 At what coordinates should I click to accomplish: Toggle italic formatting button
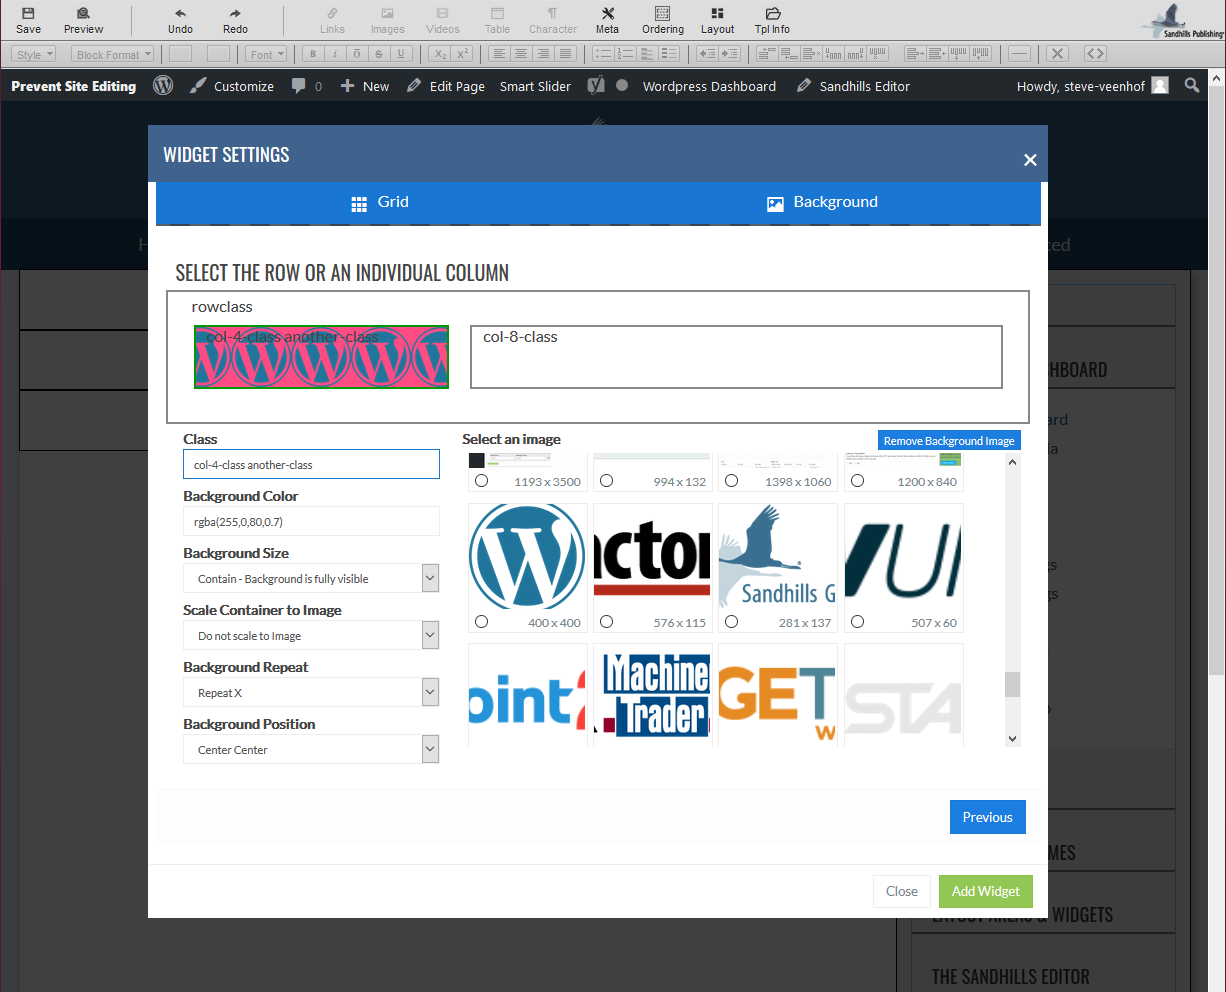click(x=335, y=54)
